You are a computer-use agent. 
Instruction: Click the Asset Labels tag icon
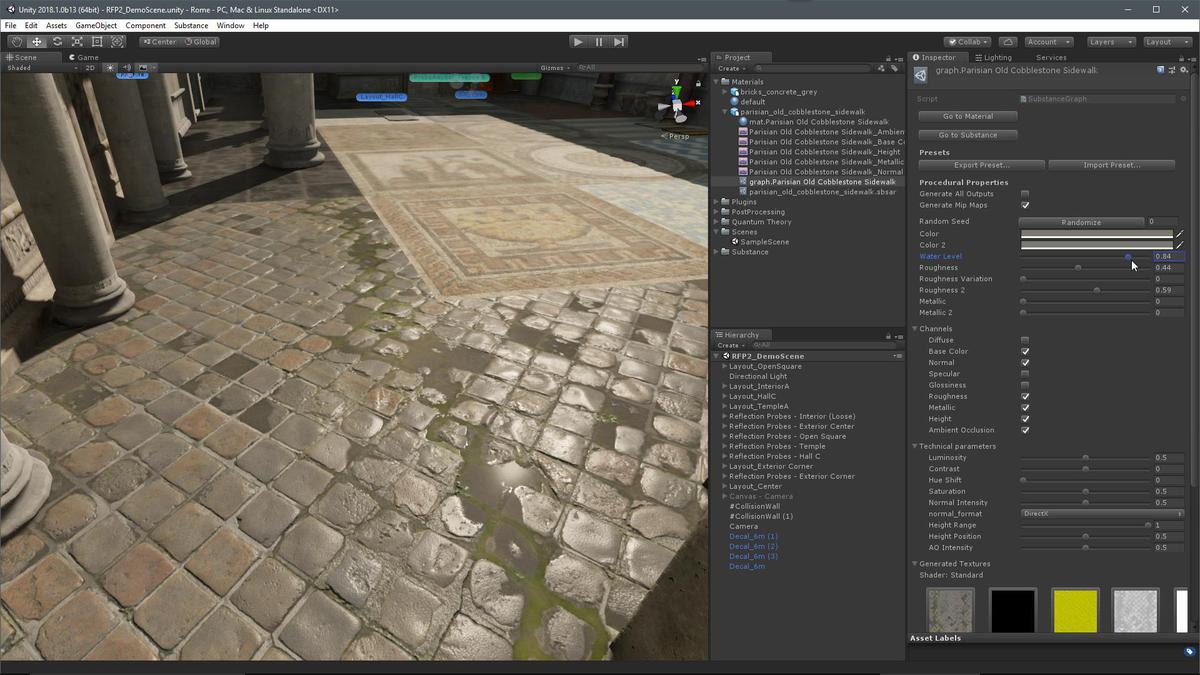[x=1189, y=651]
